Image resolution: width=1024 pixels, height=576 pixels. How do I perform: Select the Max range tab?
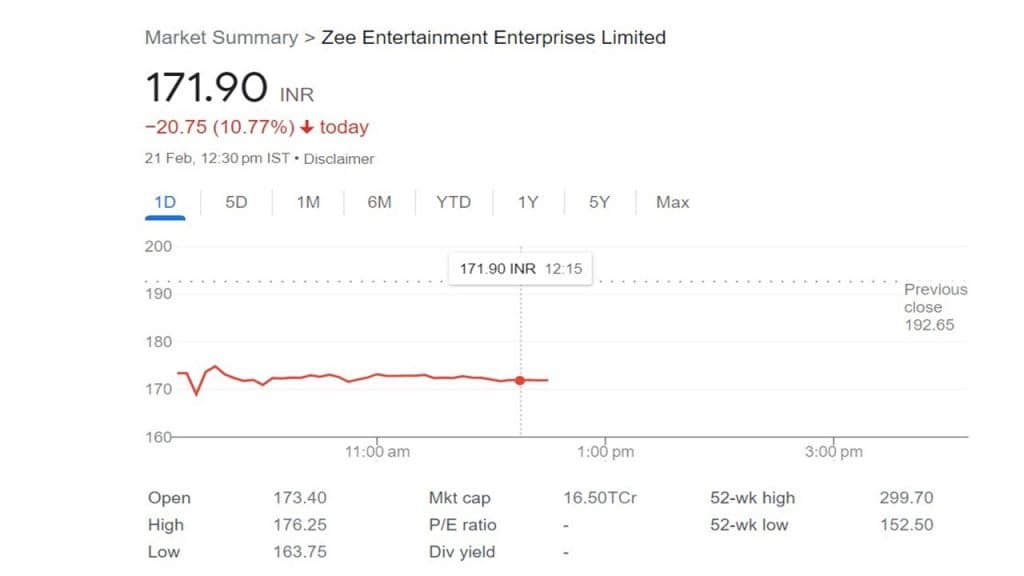672,202
